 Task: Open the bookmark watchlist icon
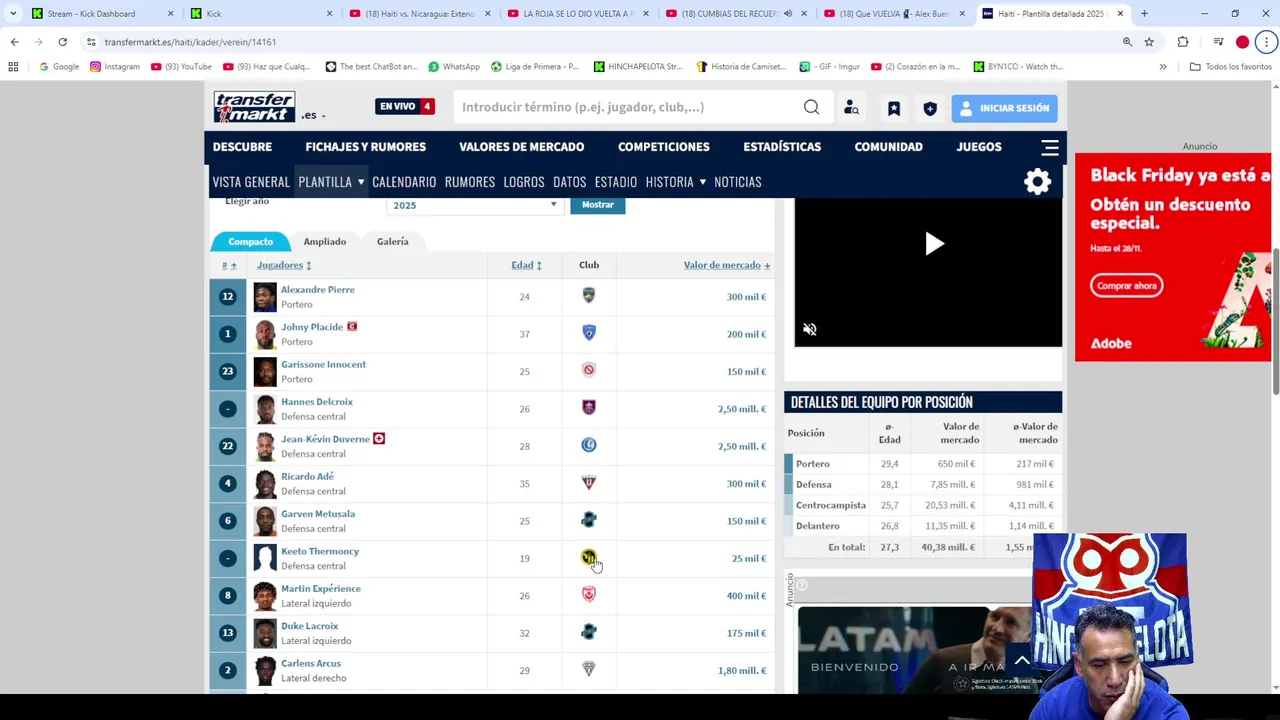[894, 108]
